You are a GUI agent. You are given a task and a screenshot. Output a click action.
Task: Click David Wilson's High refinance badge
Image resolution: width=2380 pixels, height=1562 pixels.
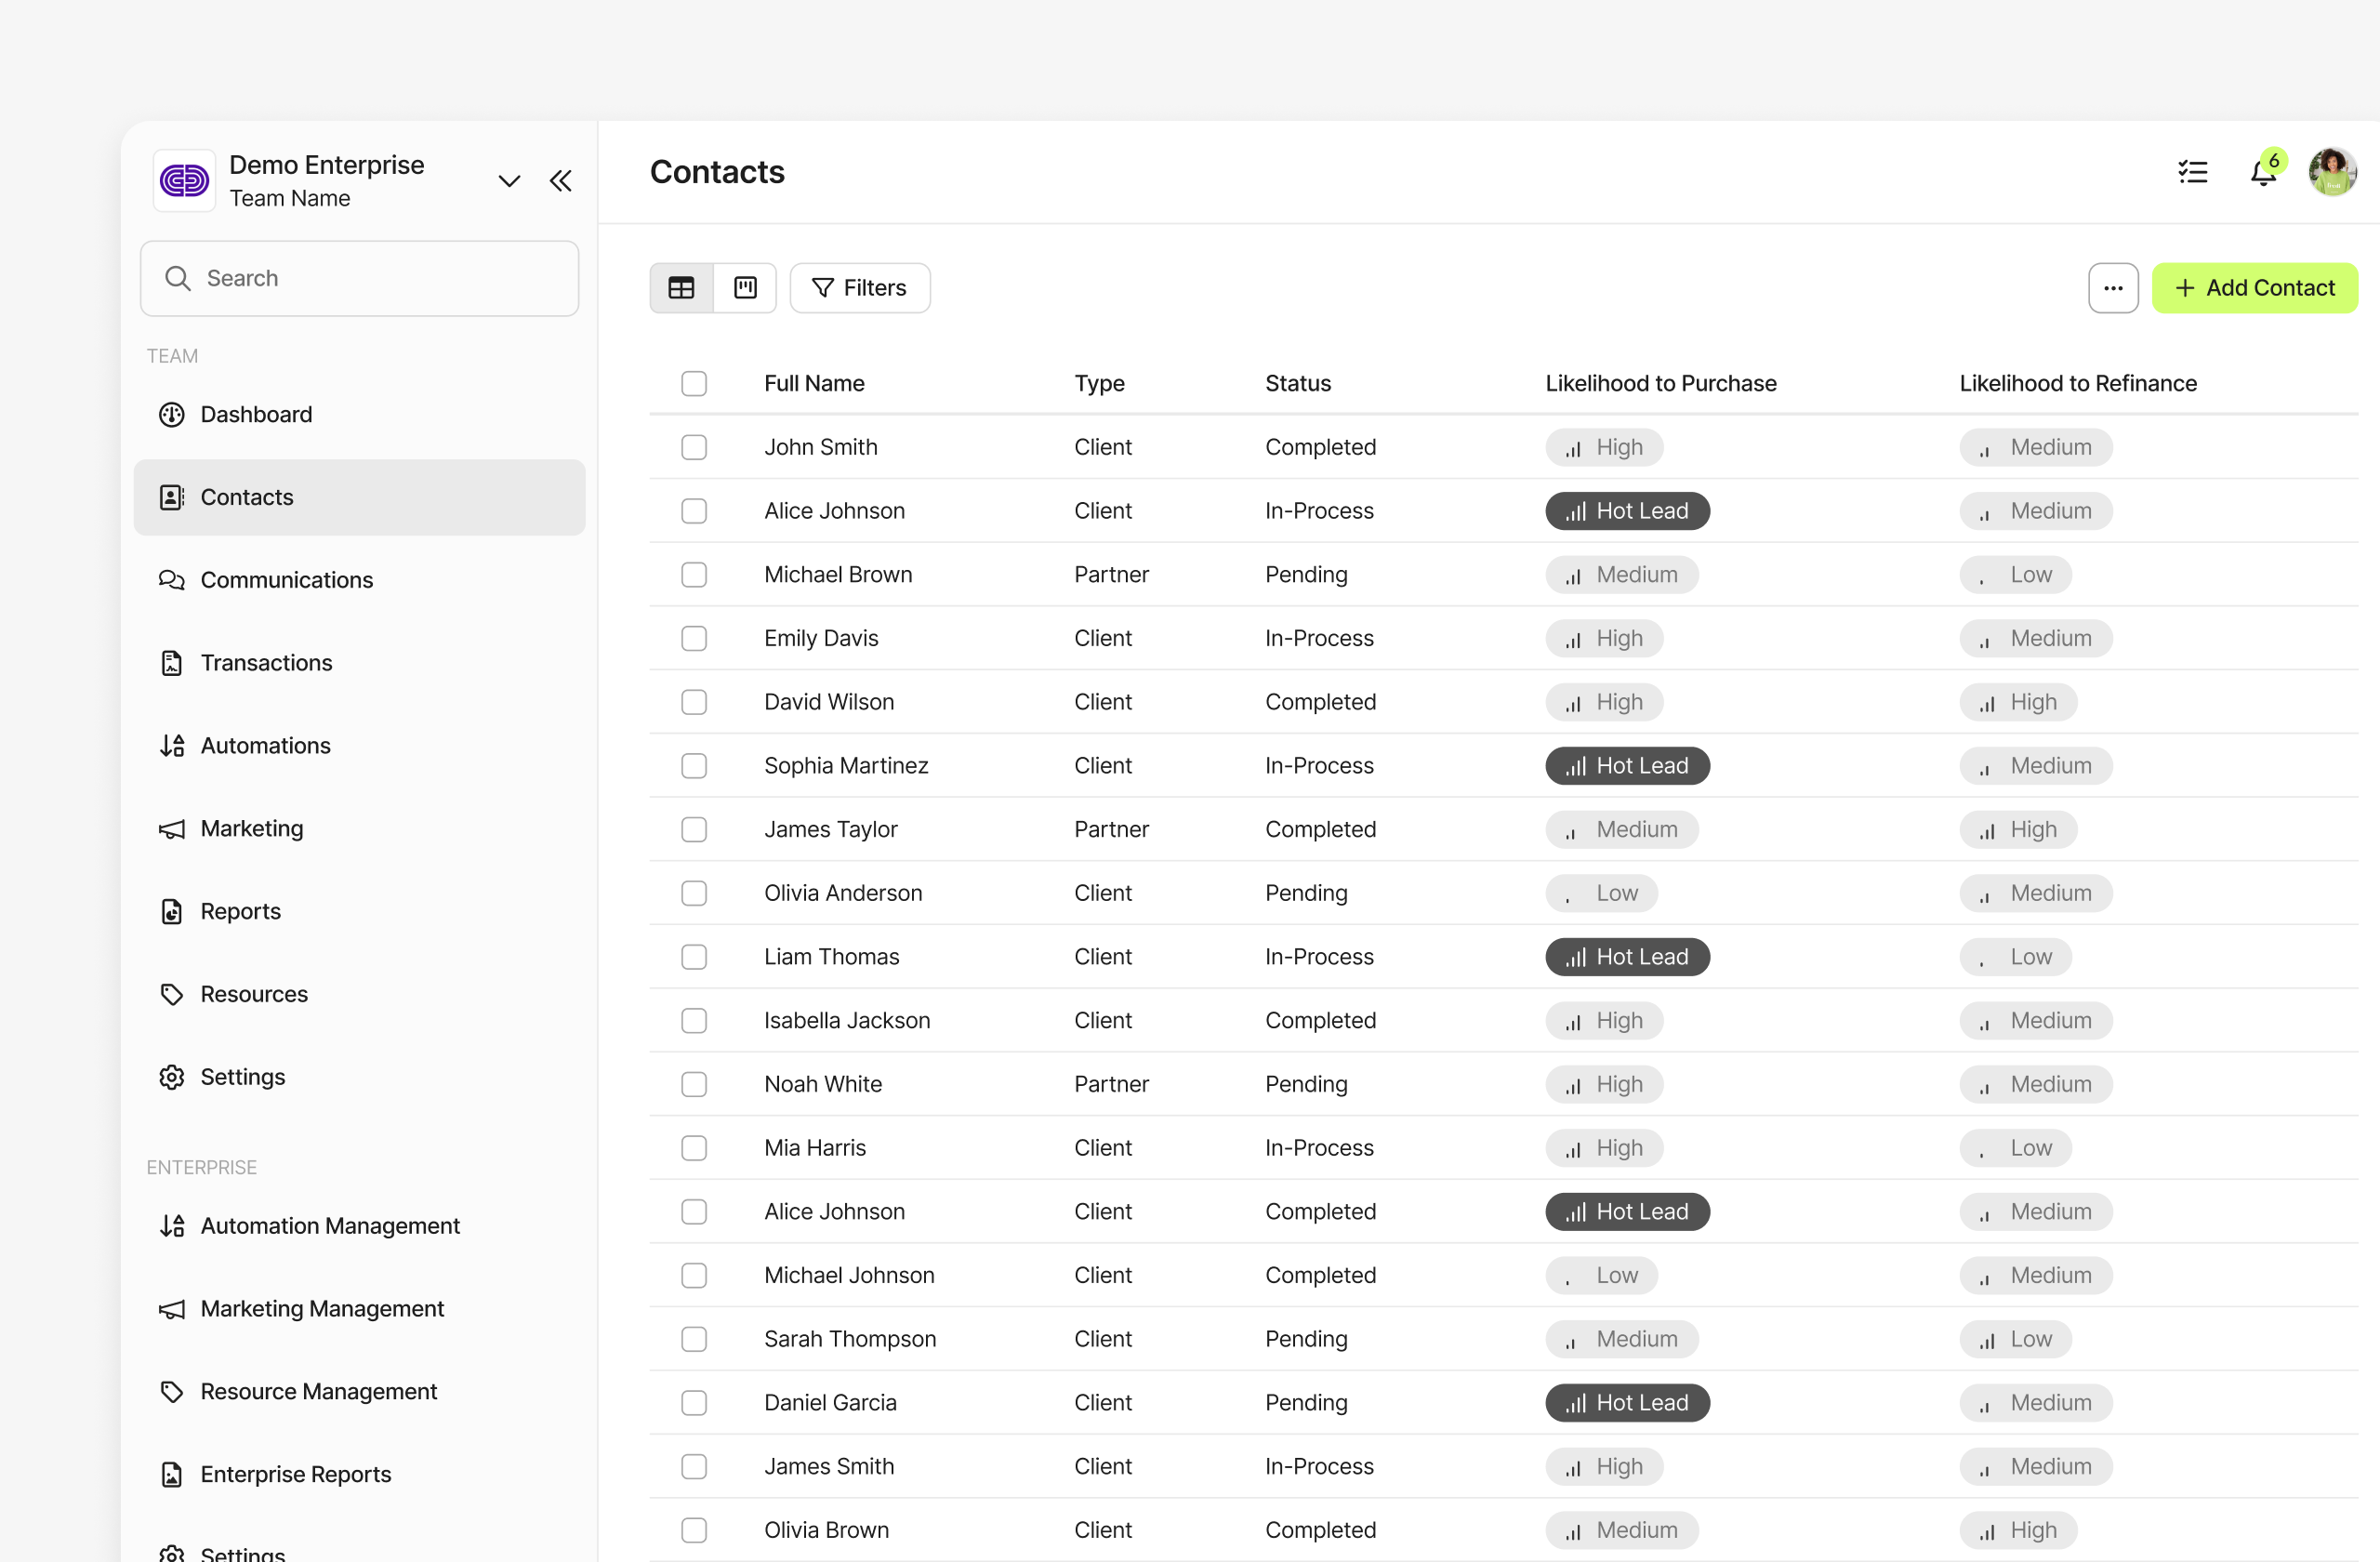(2018, 702)
